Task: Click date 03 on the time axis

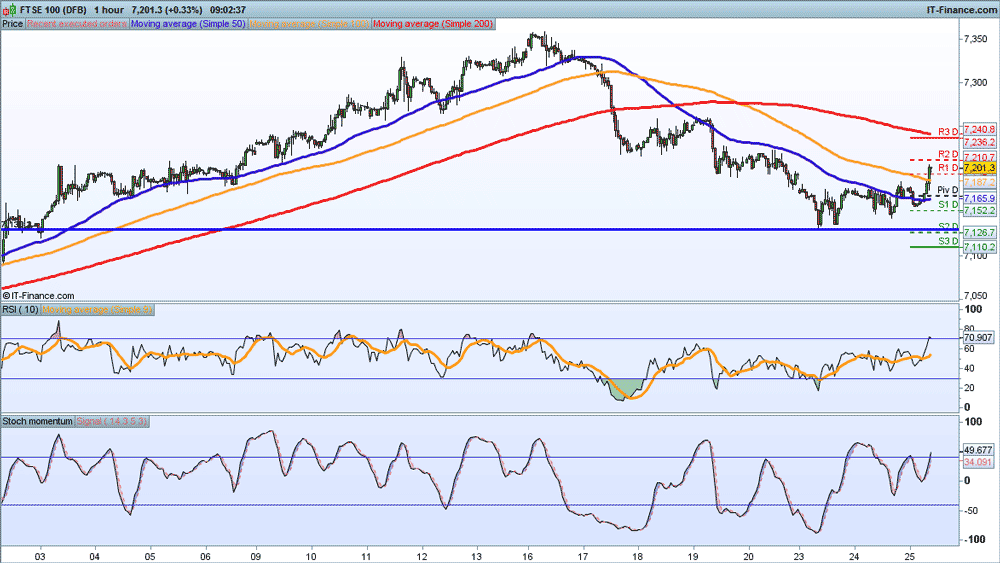Action: tap(41, 555)
